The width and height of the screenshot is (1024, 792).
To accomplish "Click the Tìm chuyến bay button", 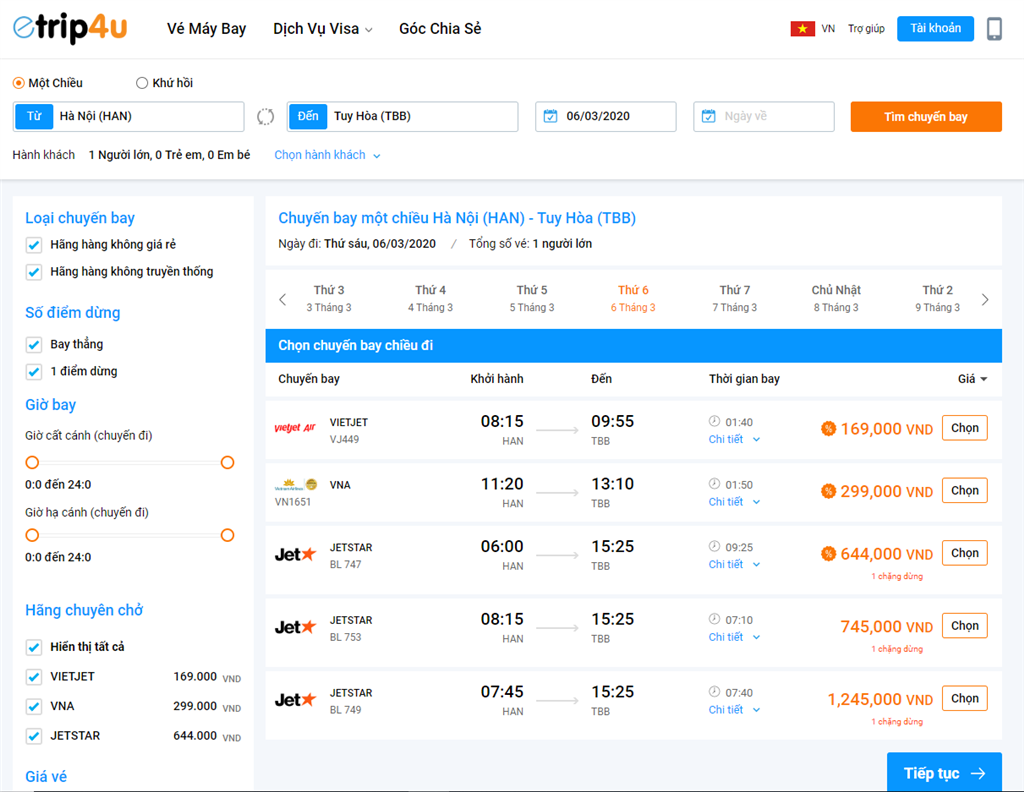I will point(925,116).
